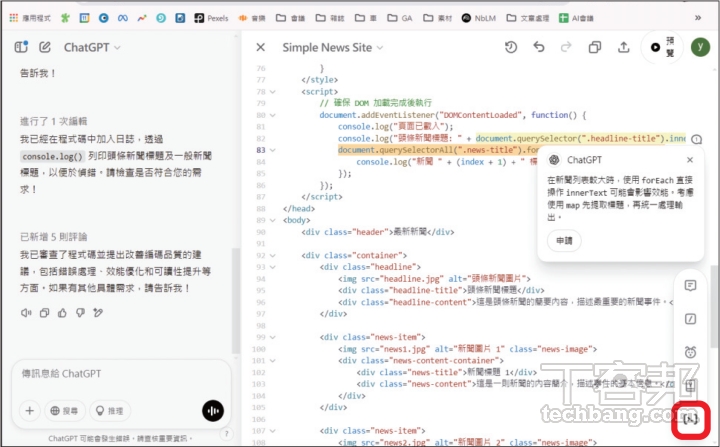Image resolution: width=720 pixels, height=447 pixels.
Task: Click the read aloud speaker icon
Action: (x=26, y=312)
